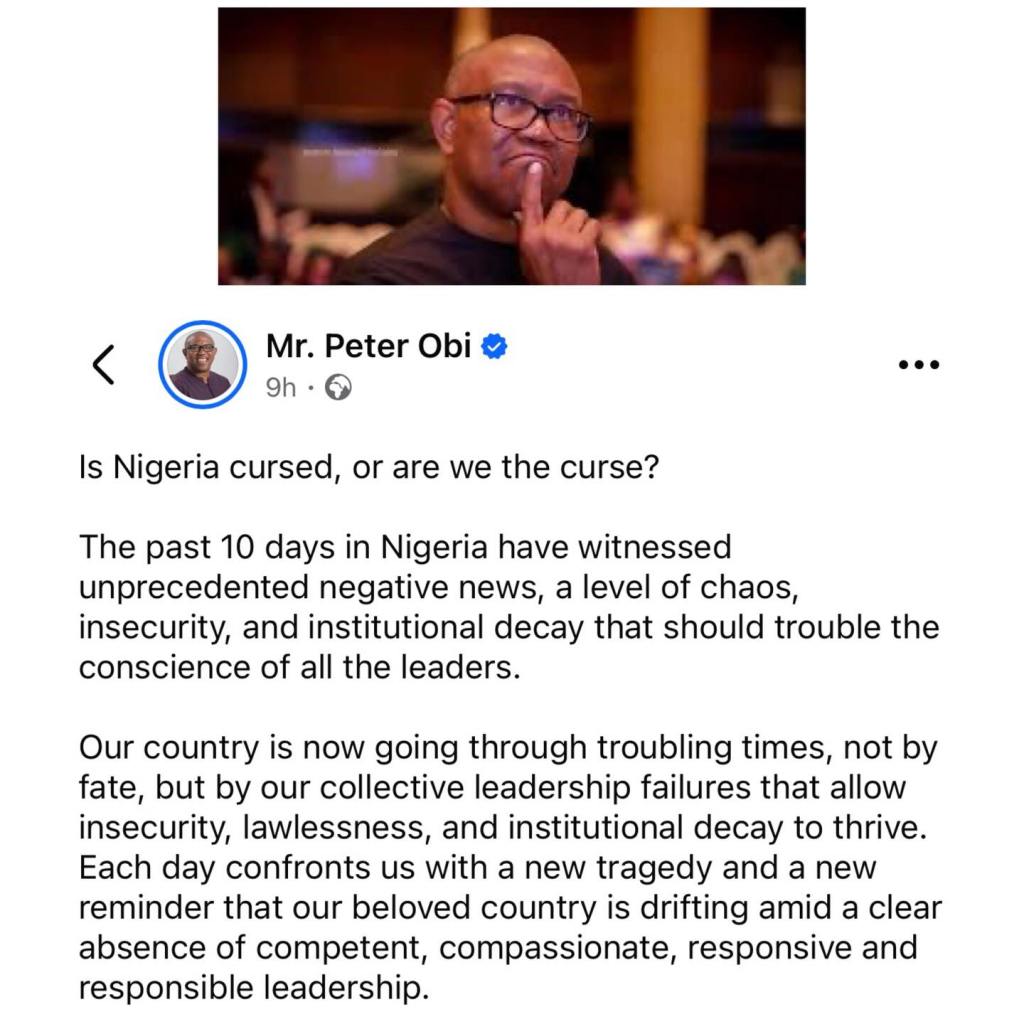Open the Mr. Peter Obi profile name
Screen dimensions: 1024x1024
tap(368, 346)
